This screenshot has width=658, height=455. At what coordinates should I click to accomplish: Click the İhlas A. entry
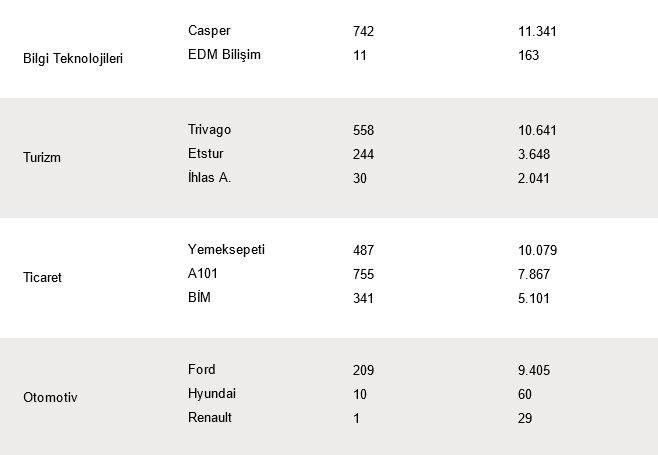coord(209,177)
